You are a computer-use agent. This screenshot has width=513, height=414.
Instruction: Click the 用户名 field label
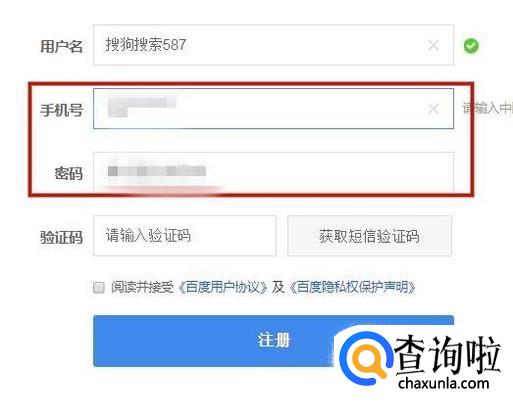pyautogui.click(x=61, y=46)
